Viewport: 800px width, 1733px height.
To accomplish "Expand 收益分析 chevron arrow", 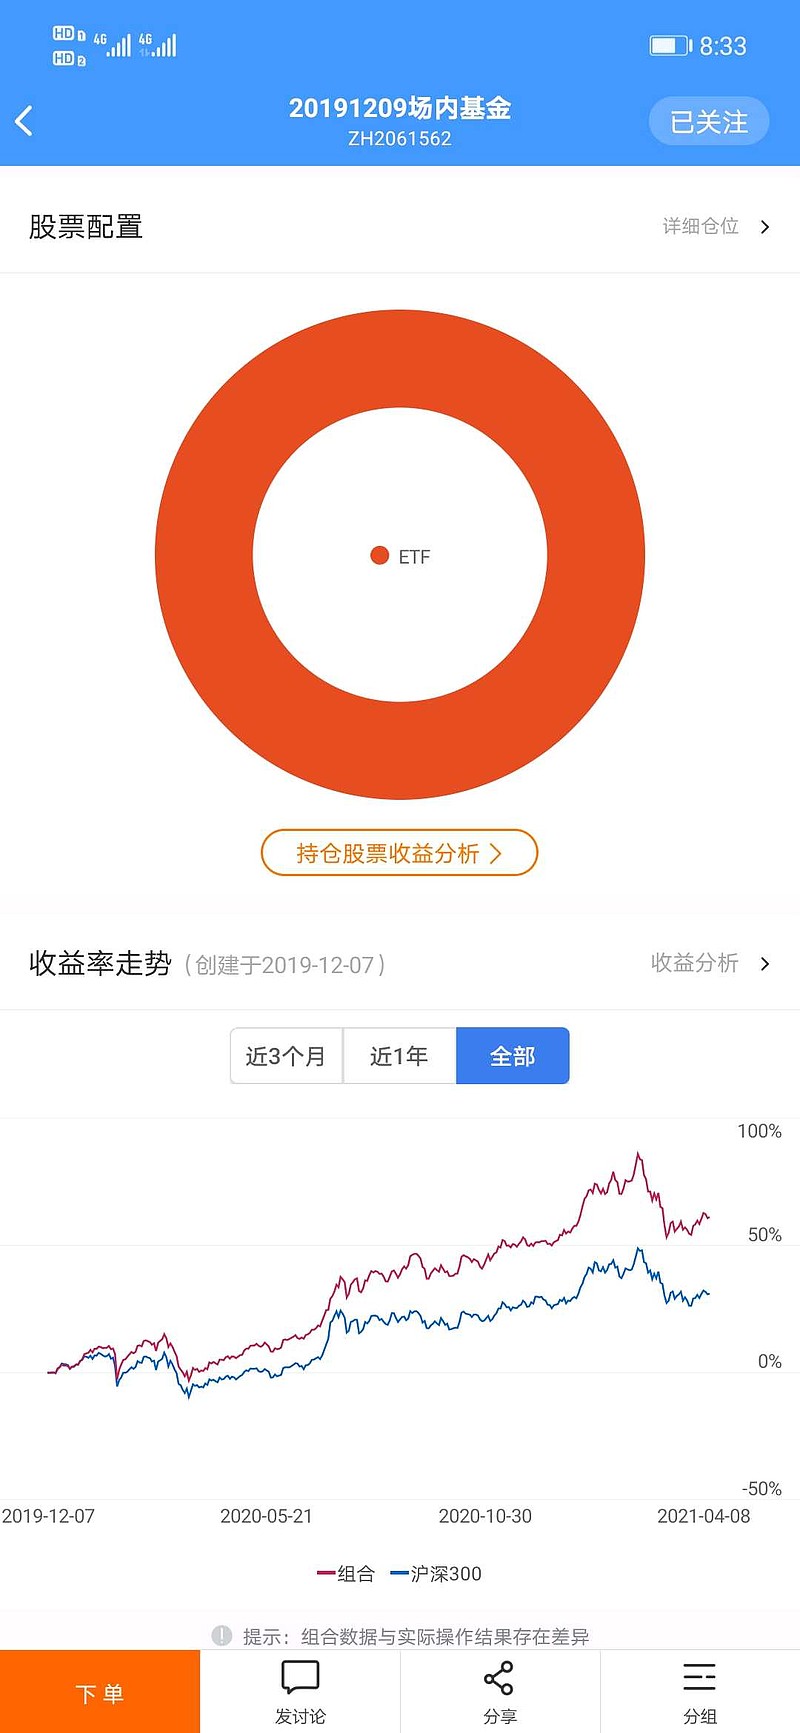I will coord(765,964).
